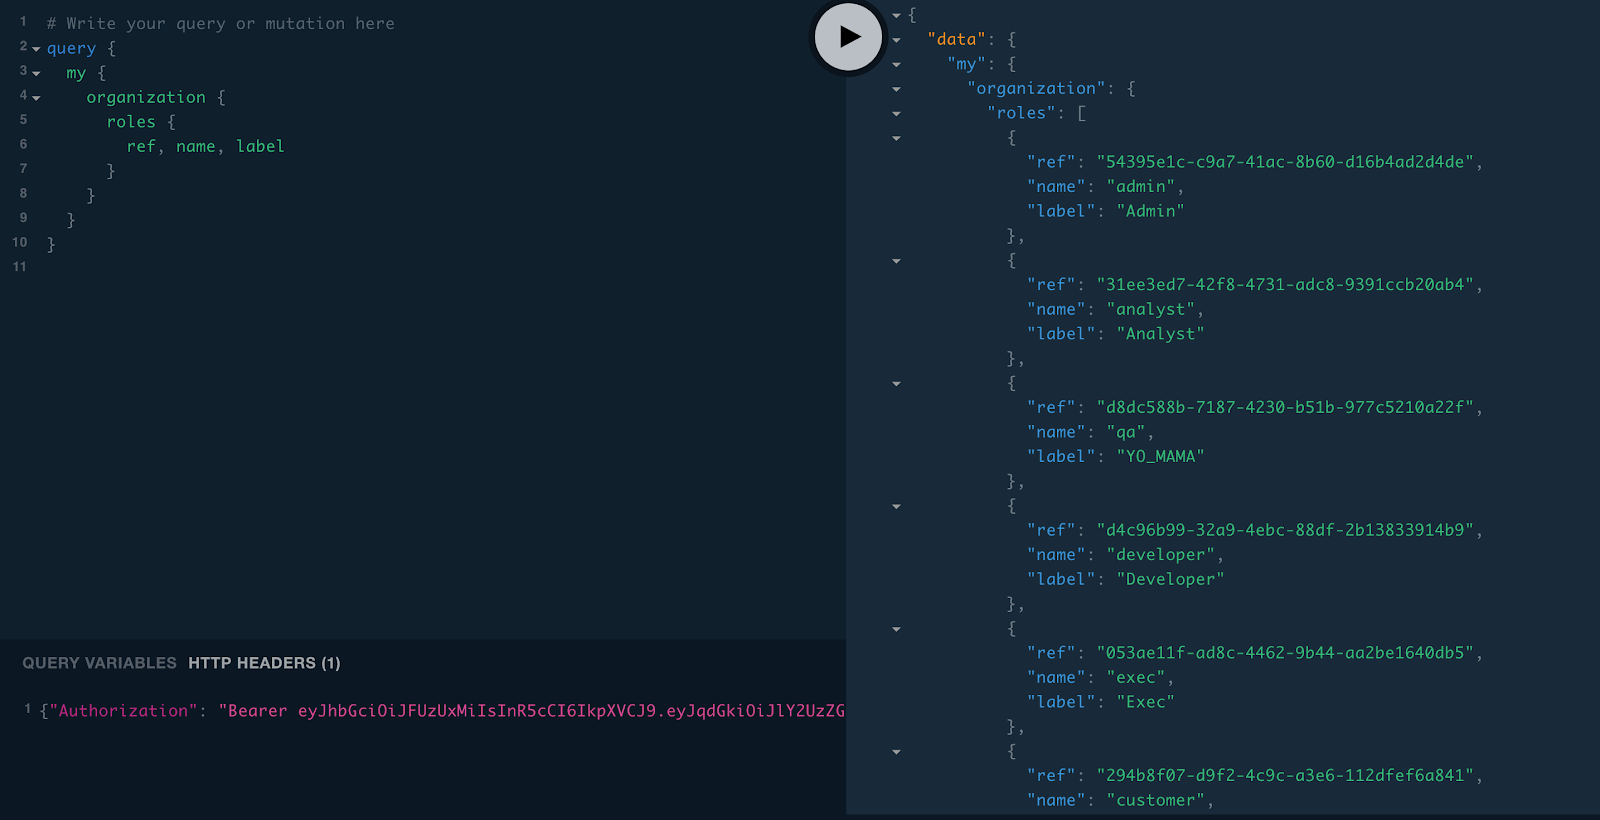Collapse the customer role object
Image resolution: width=1600 pixels, height=820 pixels.
896,752
